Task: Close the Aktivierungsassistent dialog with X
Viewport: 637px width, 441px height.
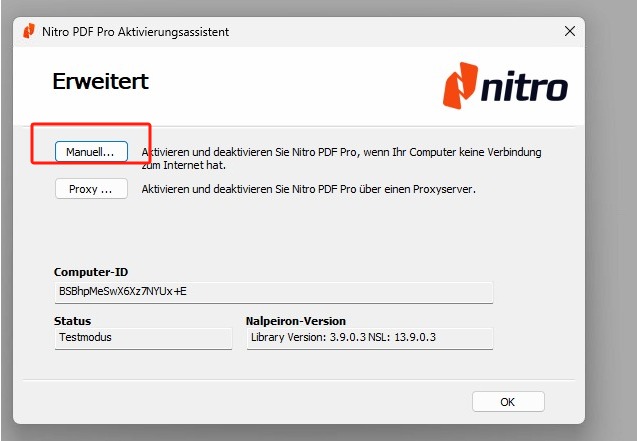Action: [x=570, y=31]
